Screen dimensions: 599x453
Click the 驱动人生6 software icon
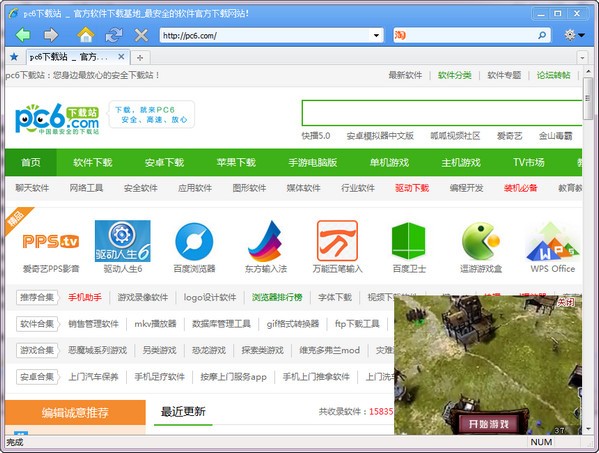122,241
